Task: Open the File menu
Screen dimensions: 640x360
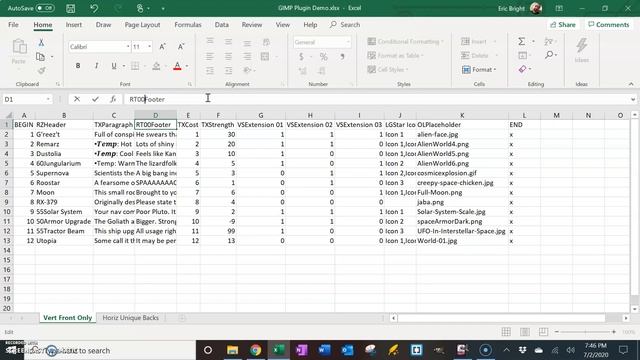Action: click(13, 25)
